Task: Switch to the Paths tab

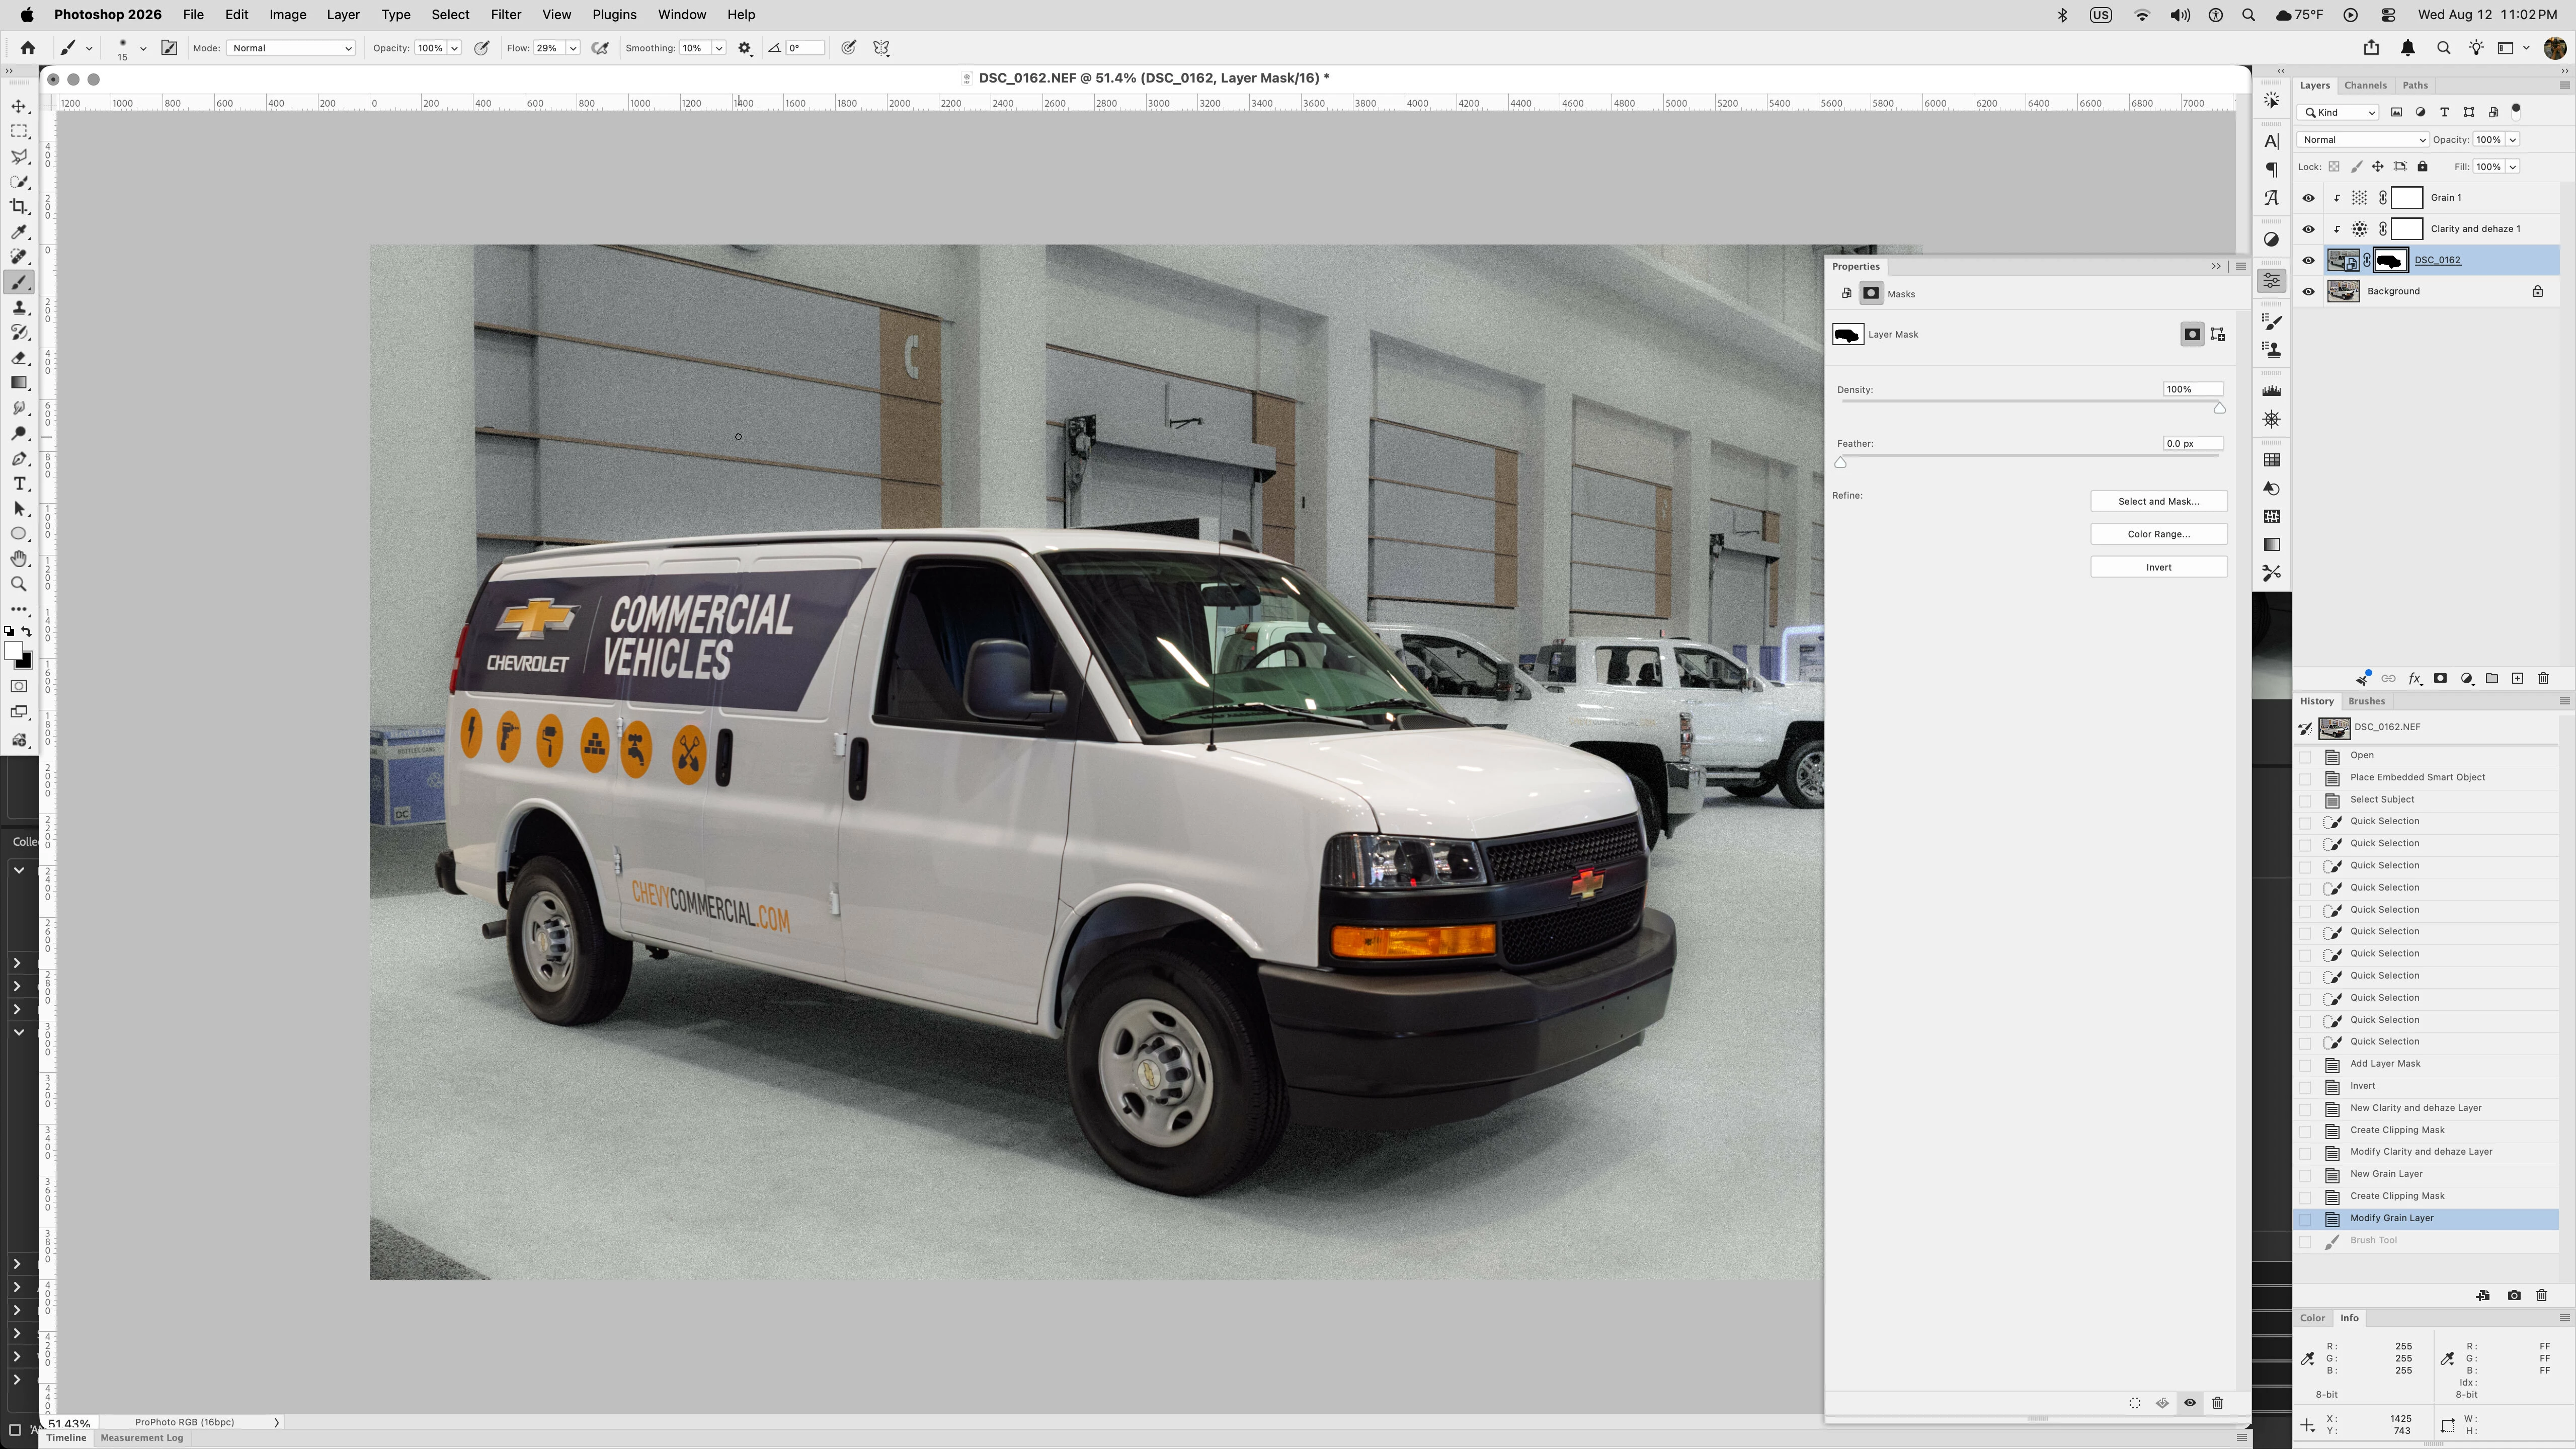Action: point(2415,86)
